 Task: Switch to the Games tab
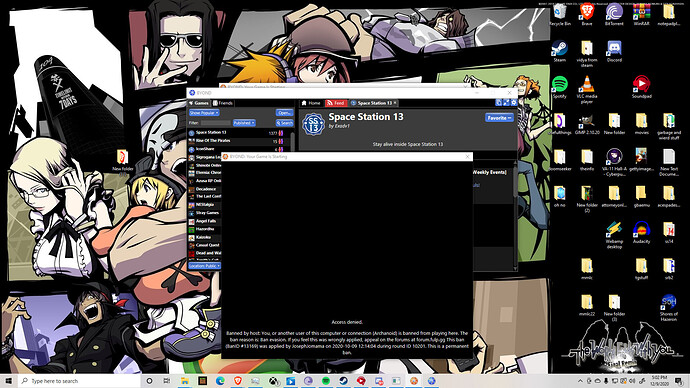(x=199, y=103)
